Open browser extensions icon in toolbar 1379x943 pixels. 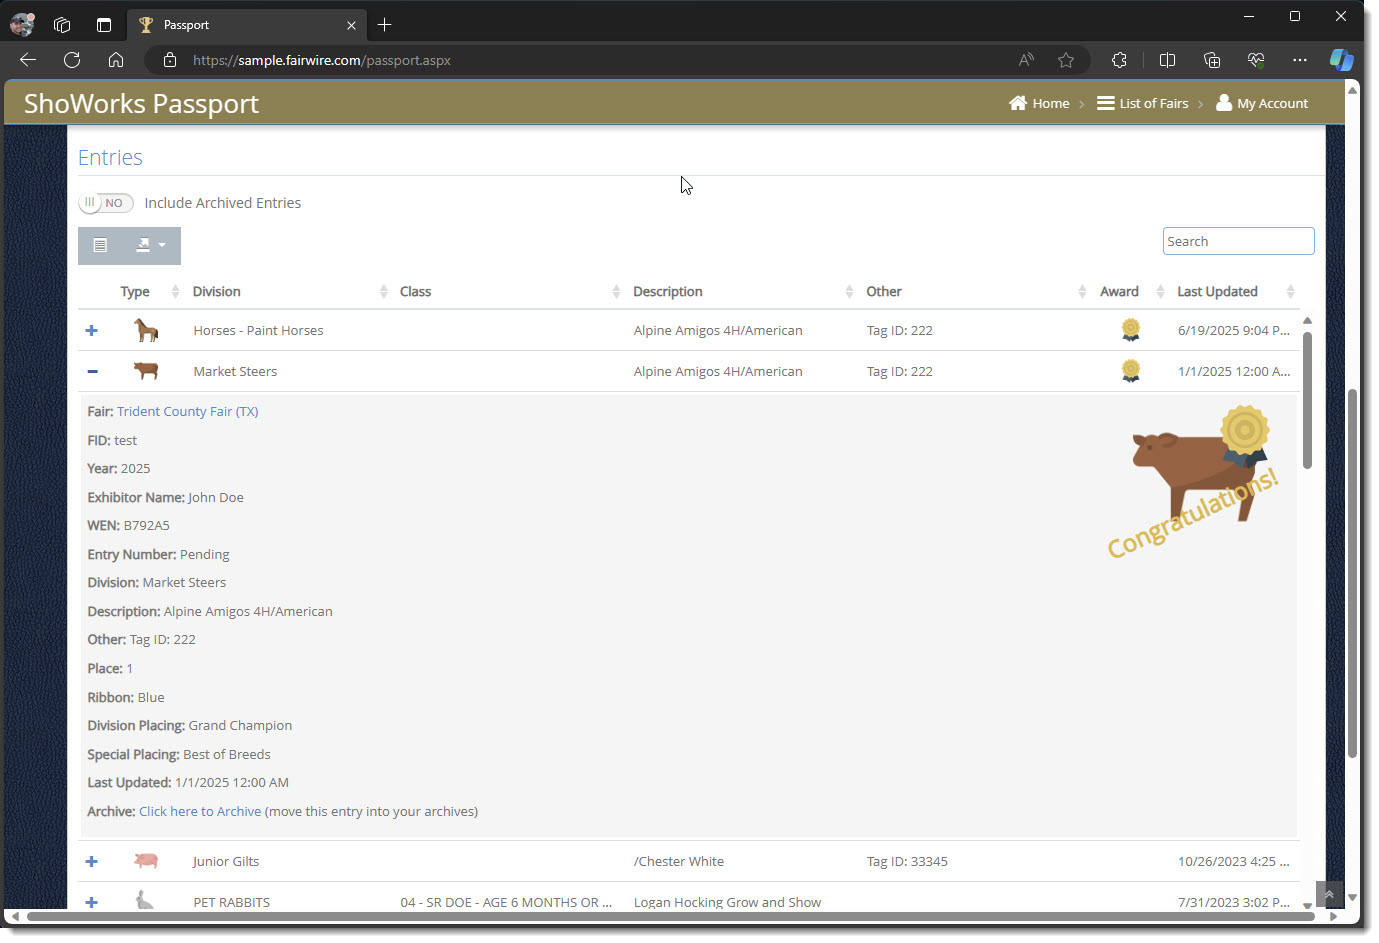tap(1119, 60)
